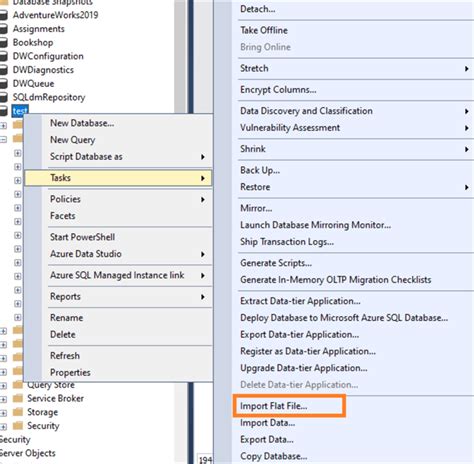Choose Generate In-Memory OLTP Migration Checklists
474x464 pixels.
coord(345,280)
